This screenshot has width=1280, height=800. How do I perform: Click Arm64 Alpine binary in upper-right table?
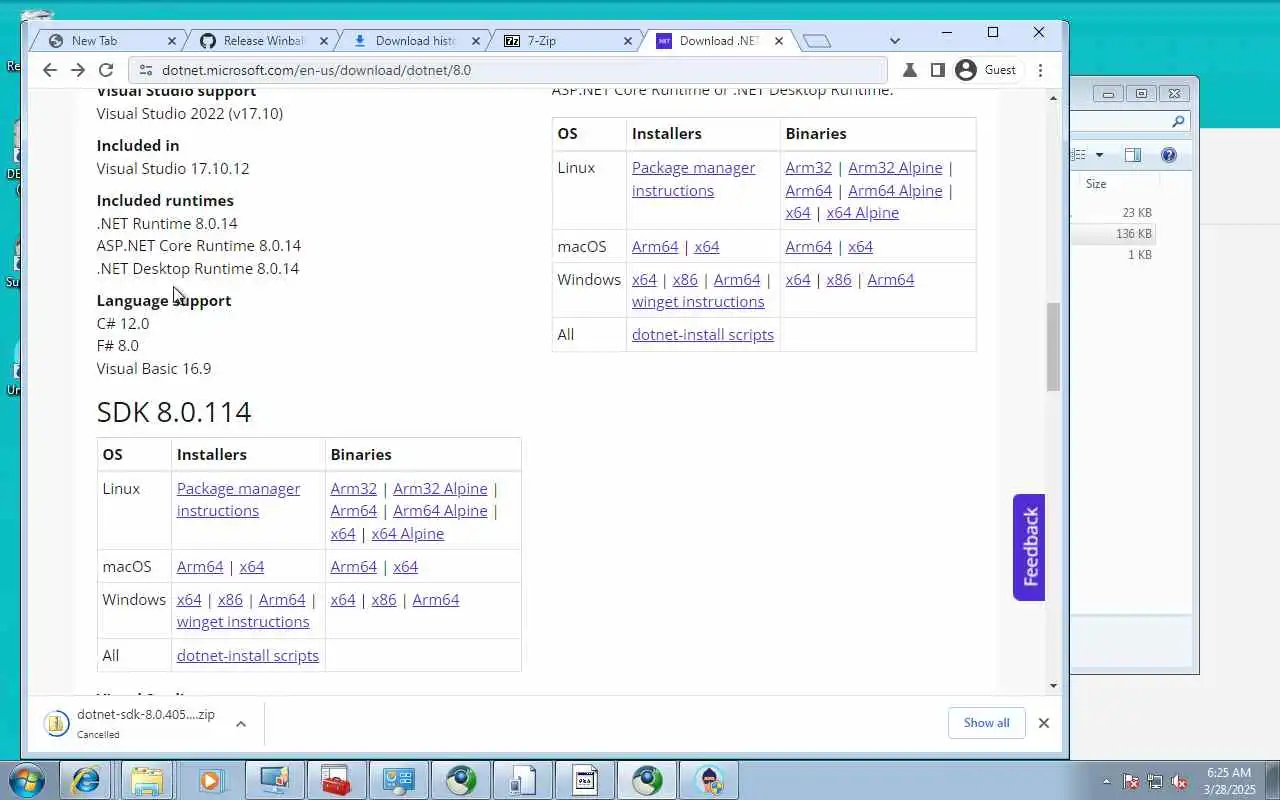(895, 190)
